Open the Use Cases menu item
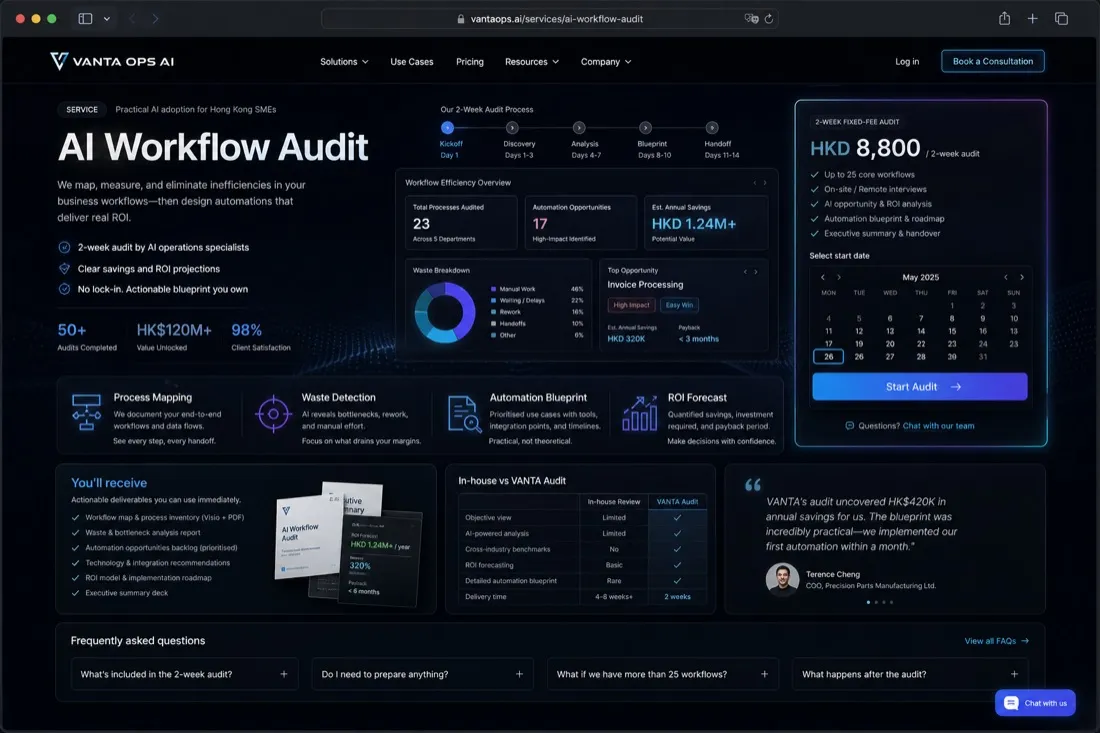 [412, 62]
